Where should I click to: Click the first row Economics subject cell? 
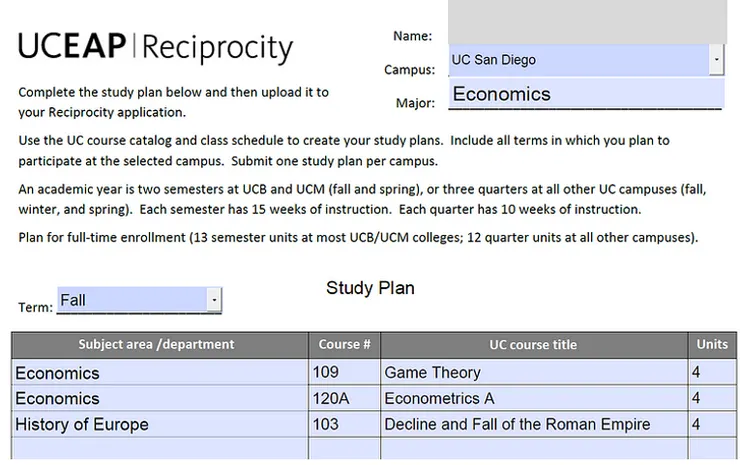coord(159,373)
